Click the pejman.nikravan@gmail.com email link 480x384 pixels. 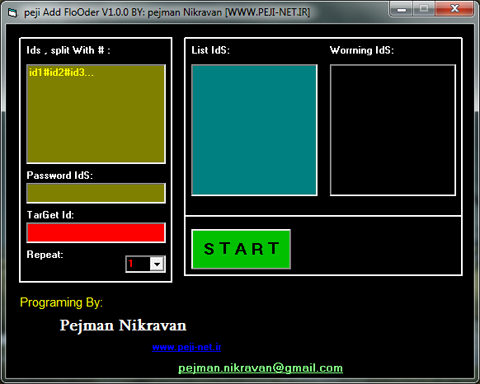point(260,368)
